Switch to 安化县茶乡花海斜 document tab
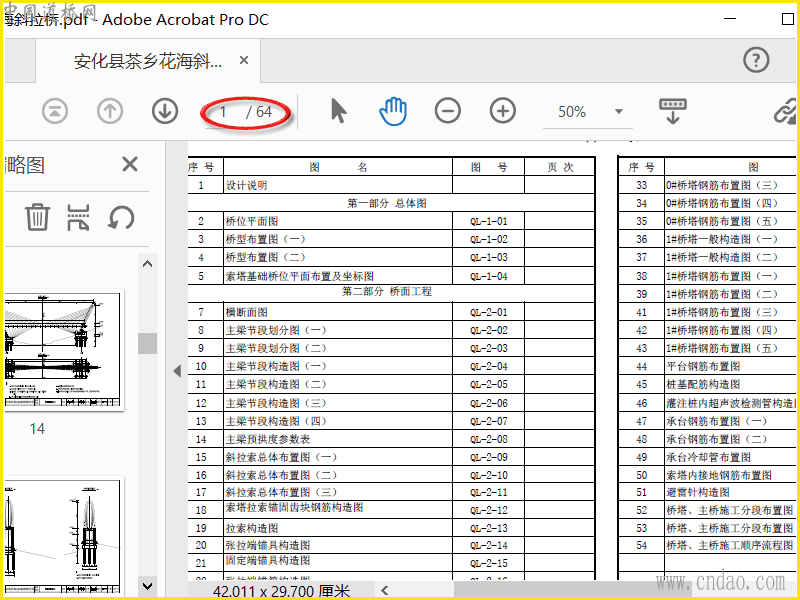 coord(148,61)
